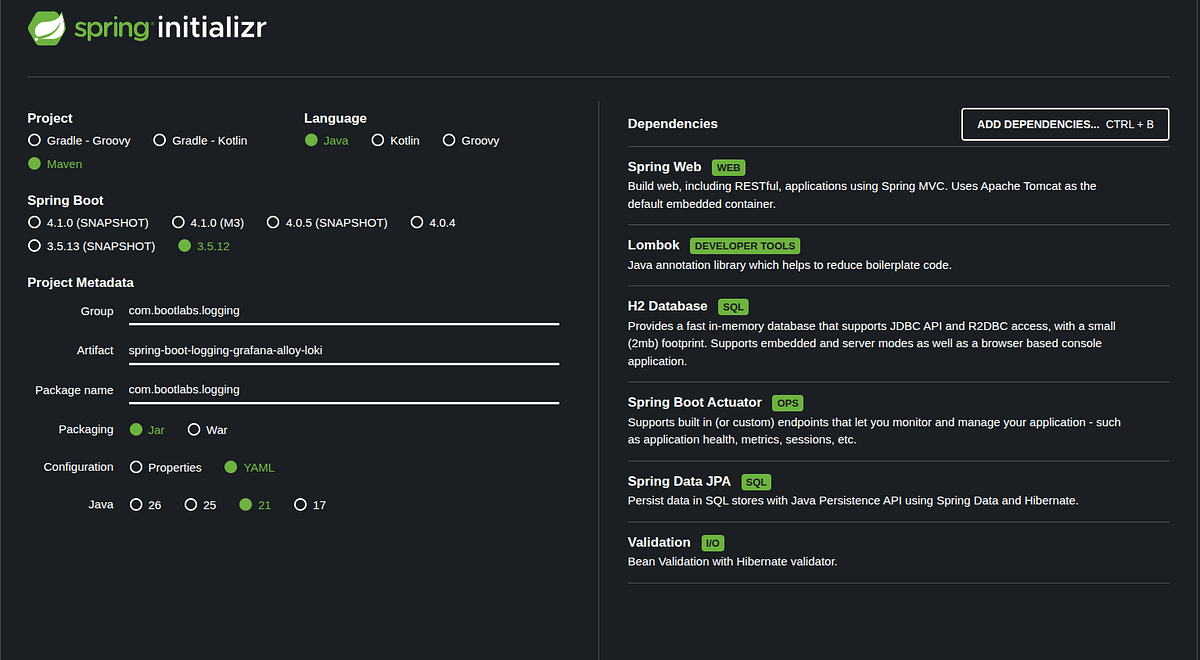Click the Bean Validation with Hibernate validator description
The height and width of the screenshot is (660, 1200).
click(732, 562)
